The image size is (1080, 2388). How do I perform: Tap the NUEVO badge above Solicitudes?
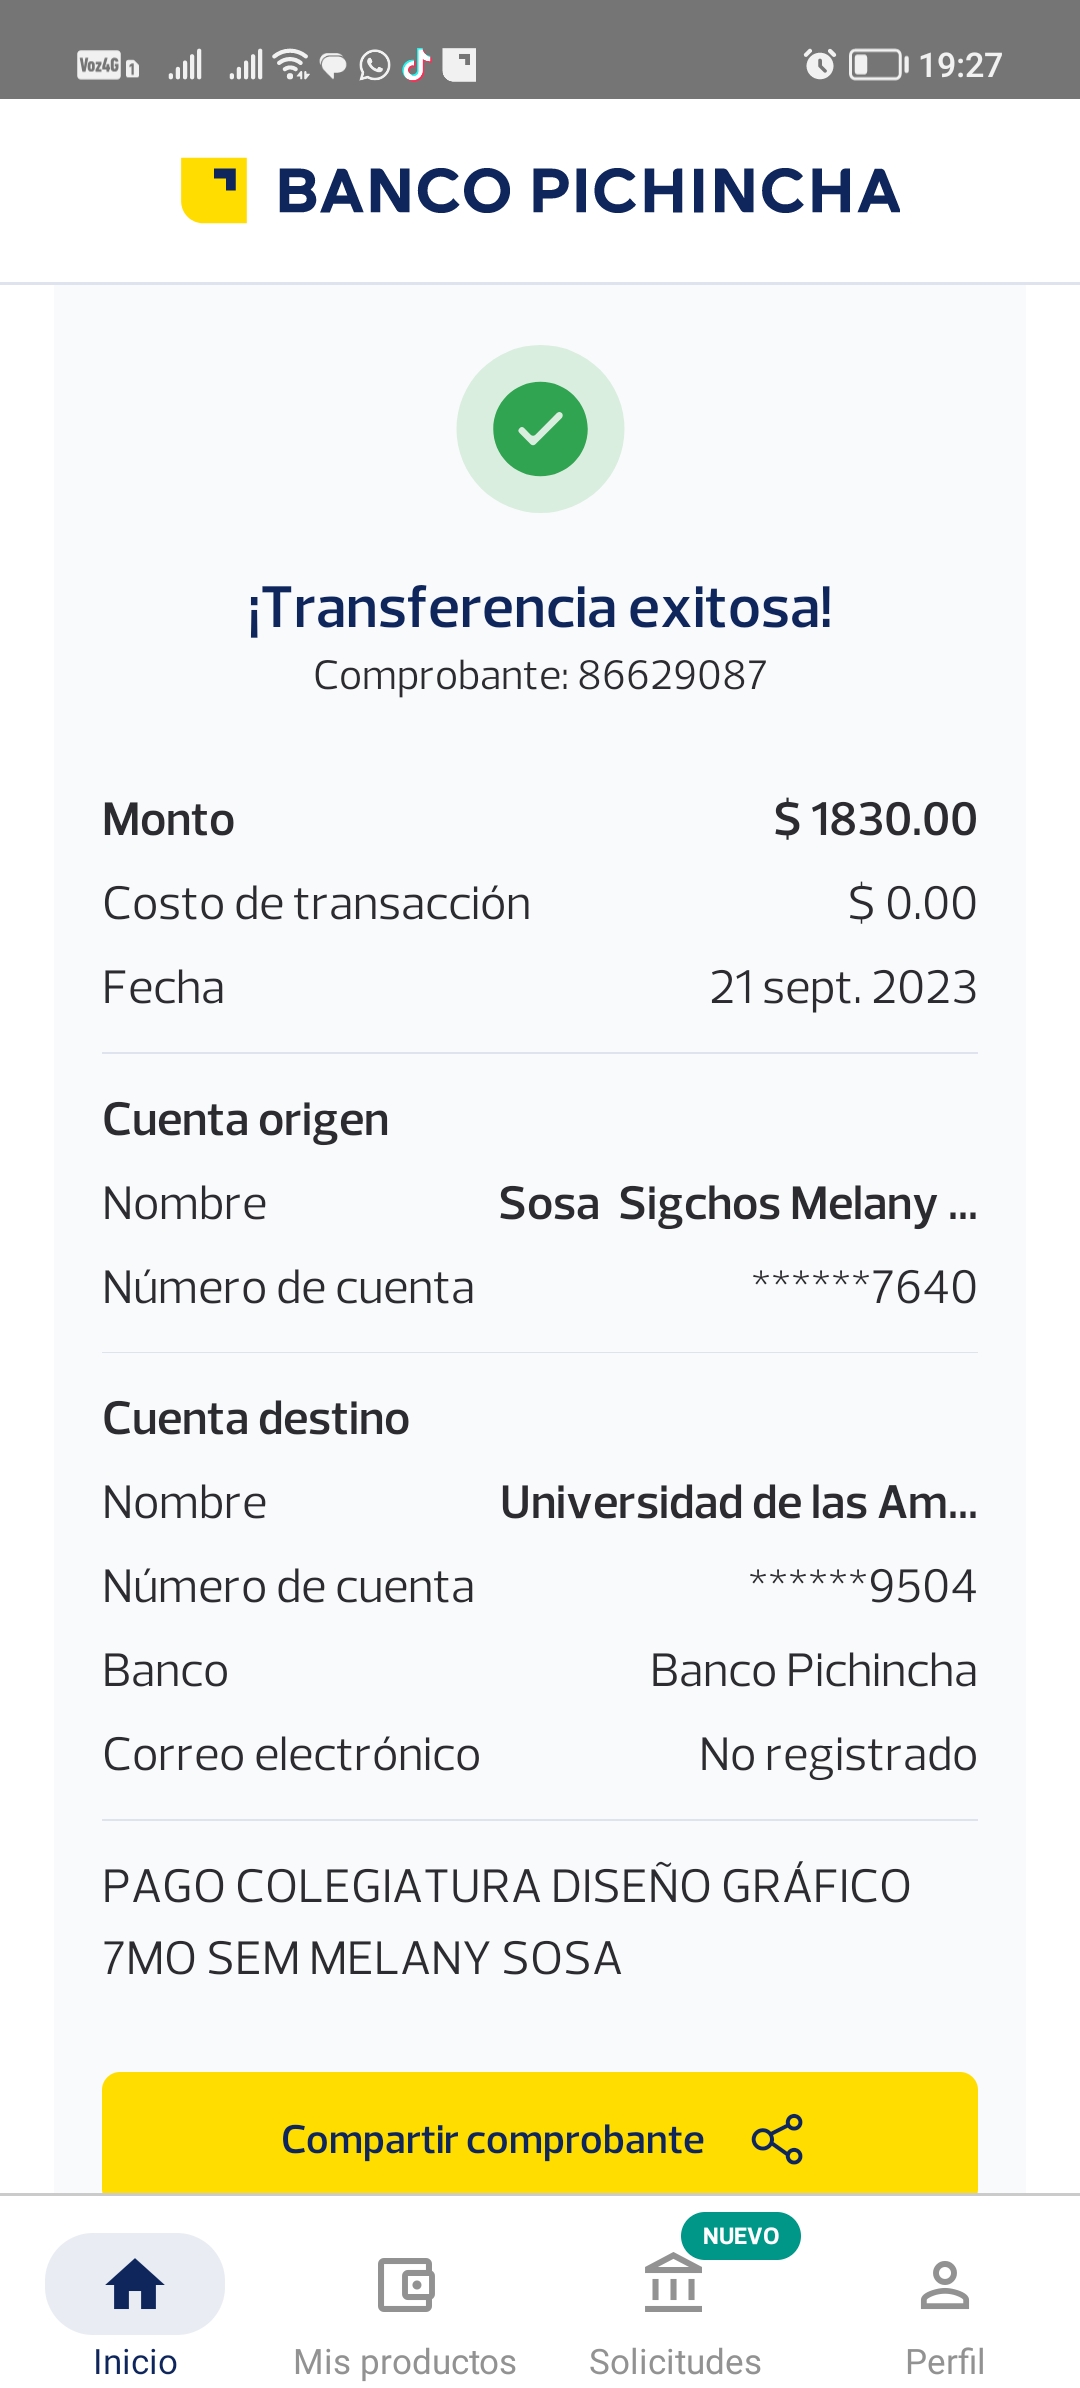click(x=740, y=2236)
